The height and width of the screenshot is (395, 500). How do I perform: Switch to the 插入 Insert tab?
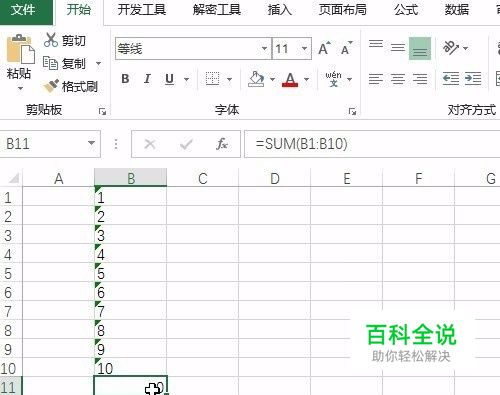[x=280, y=10]
